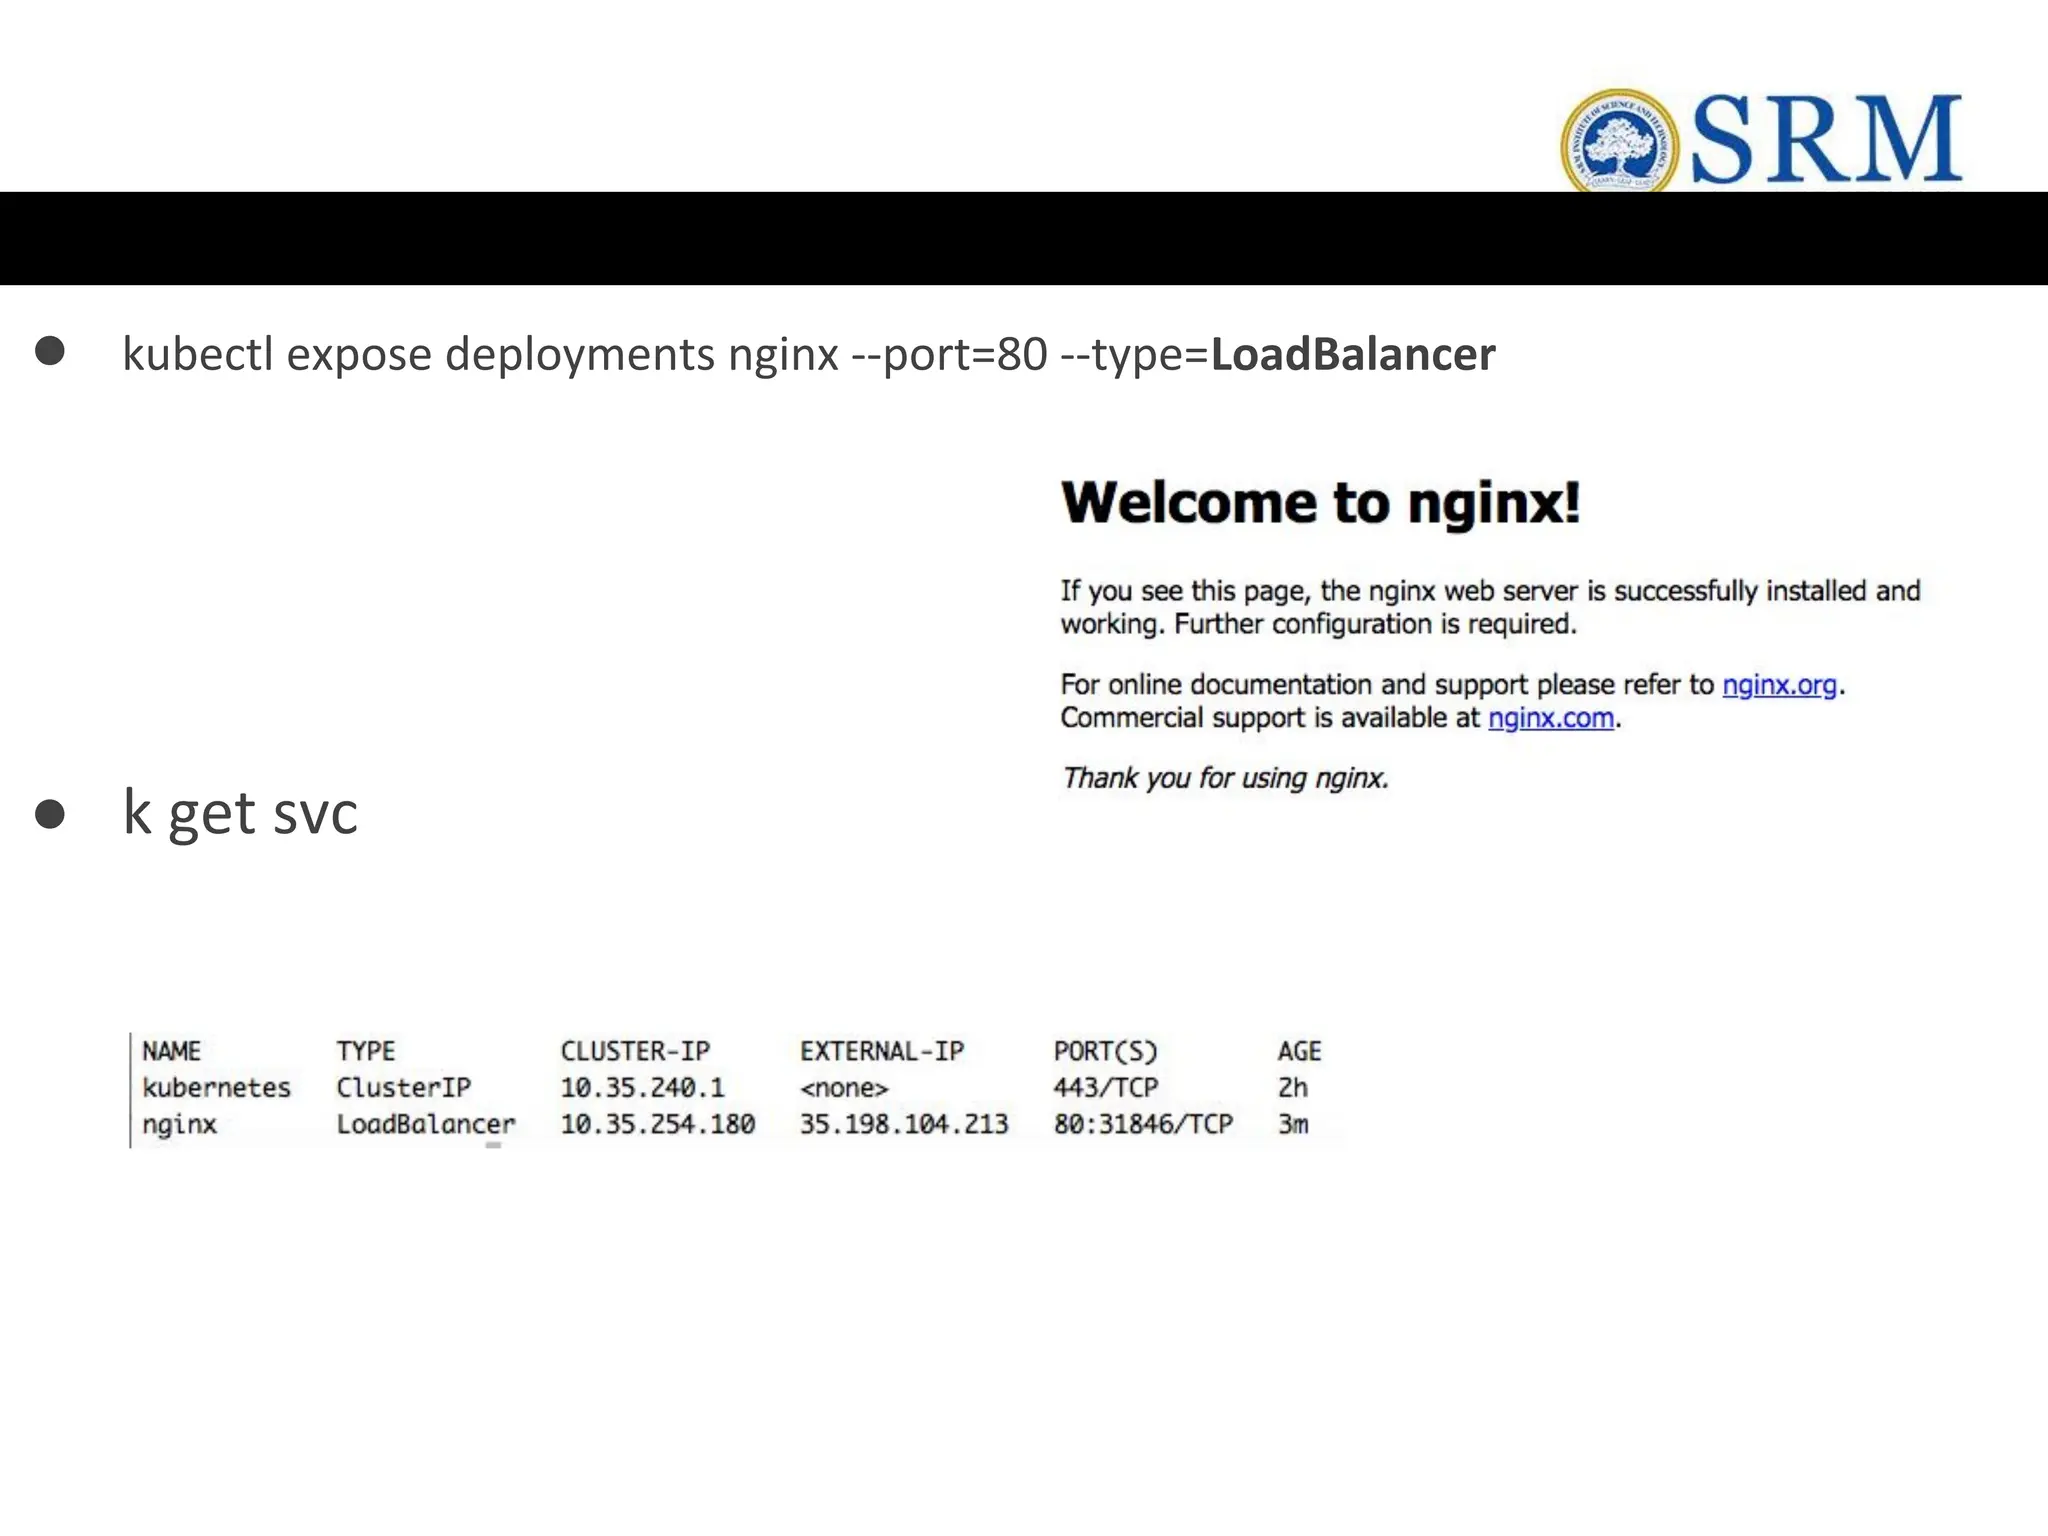Screen dimensions: 2048x1536
Task: Click the PORT(S) column header
Action: (x=1105, y=1051)
